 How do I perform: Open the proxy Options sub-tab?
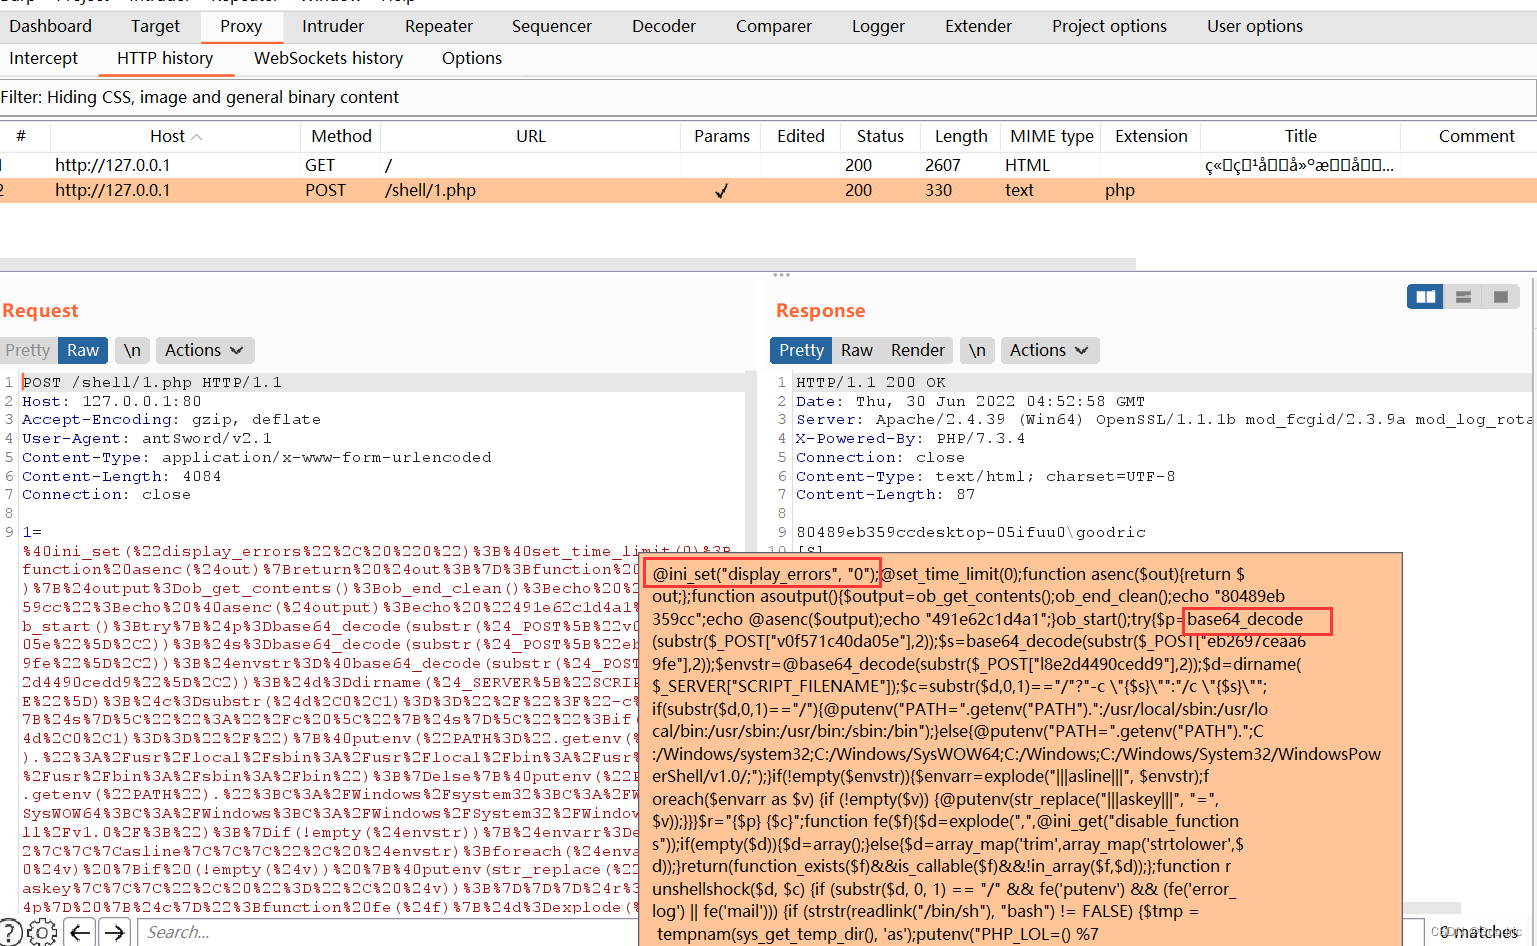(472, 58)
